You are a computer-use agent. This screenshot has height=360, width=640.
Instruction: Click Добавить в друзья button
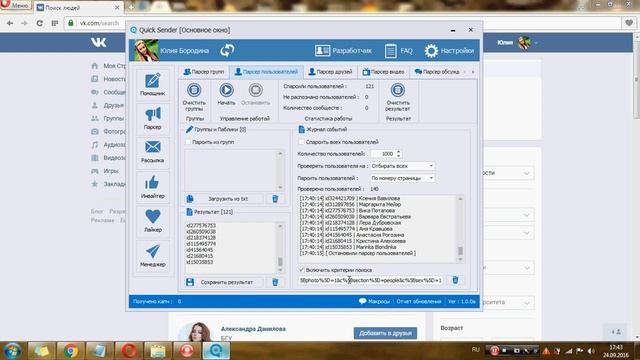pos(385,333)
